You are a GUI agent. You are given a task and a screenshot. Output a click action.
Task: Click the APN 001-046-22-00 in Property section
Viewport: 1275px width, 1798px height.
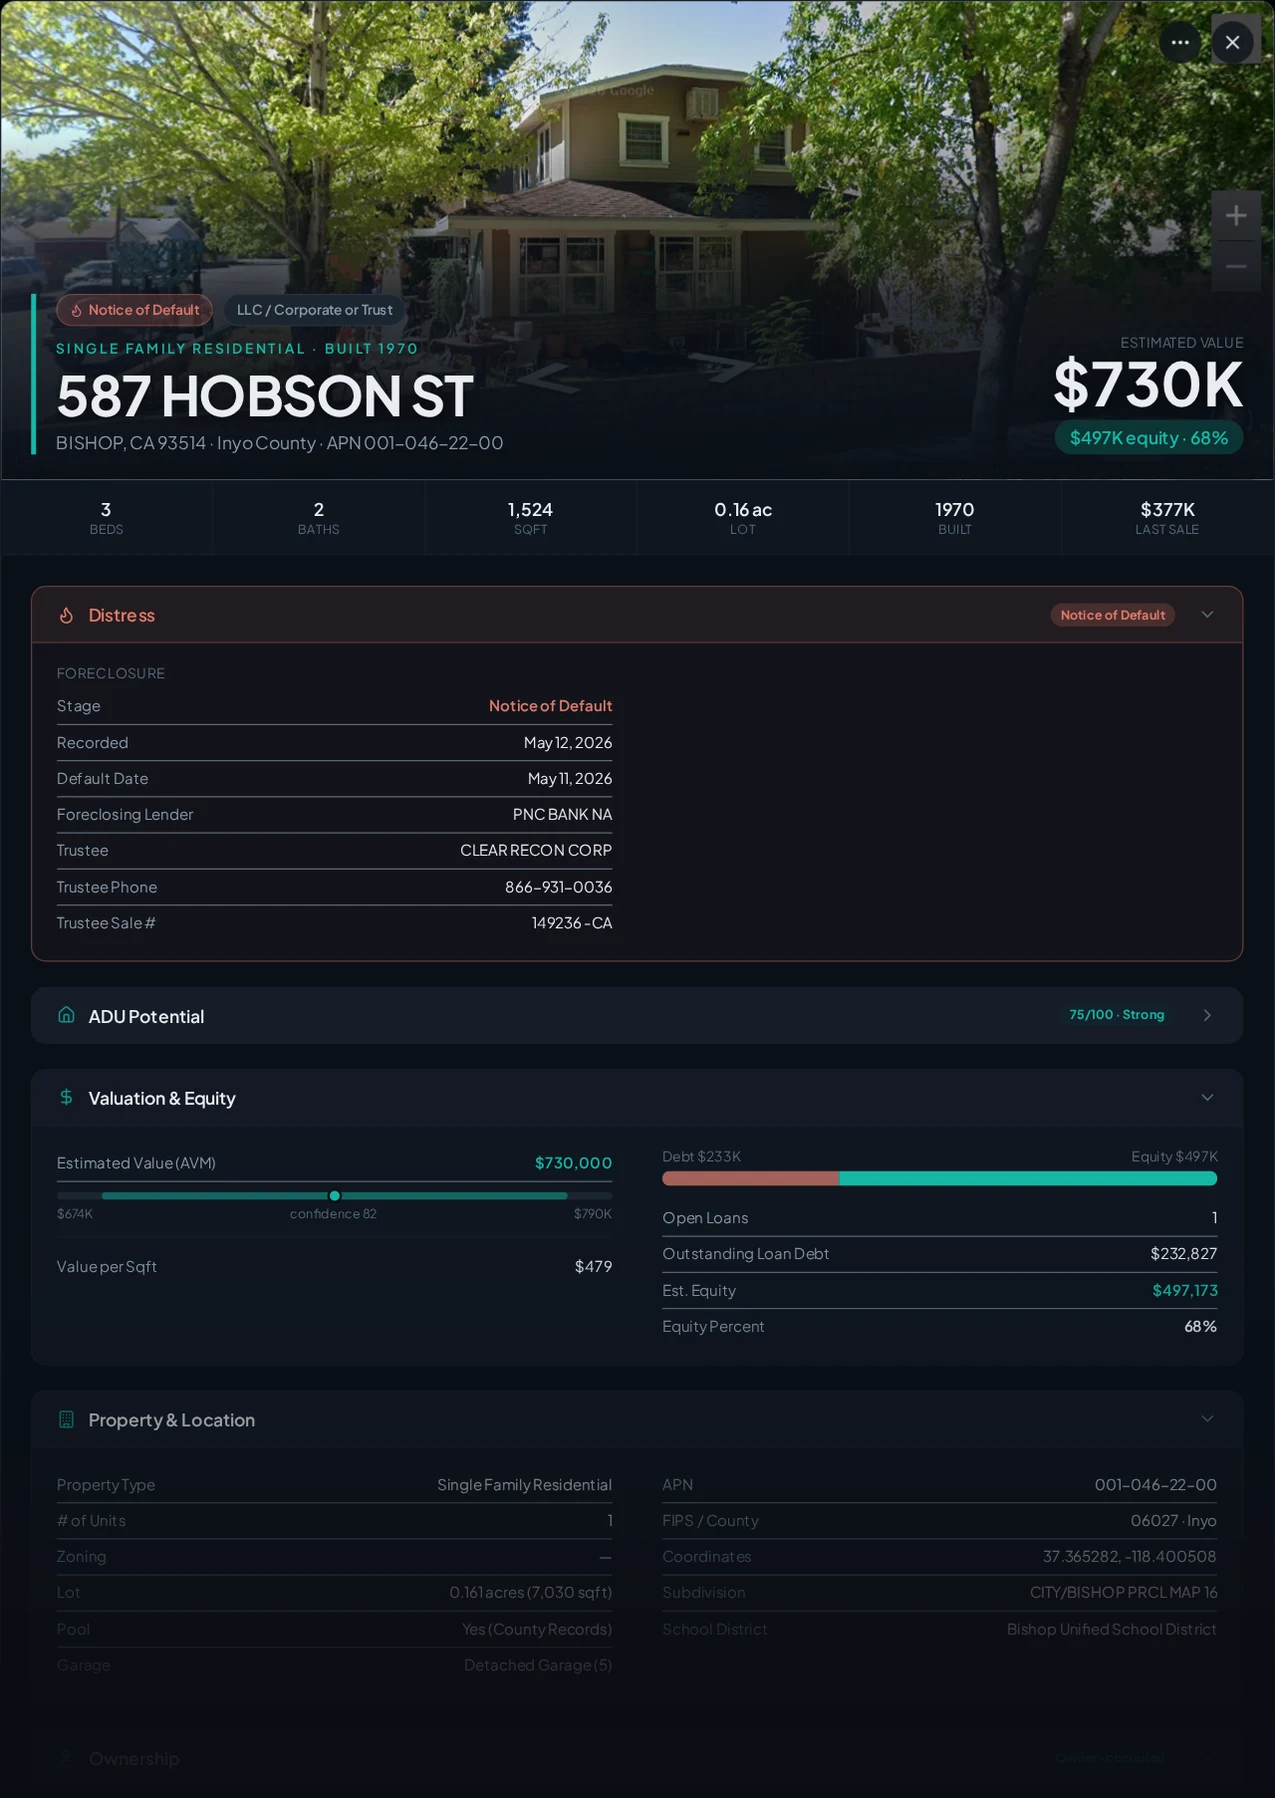tap(1155, 1485)
